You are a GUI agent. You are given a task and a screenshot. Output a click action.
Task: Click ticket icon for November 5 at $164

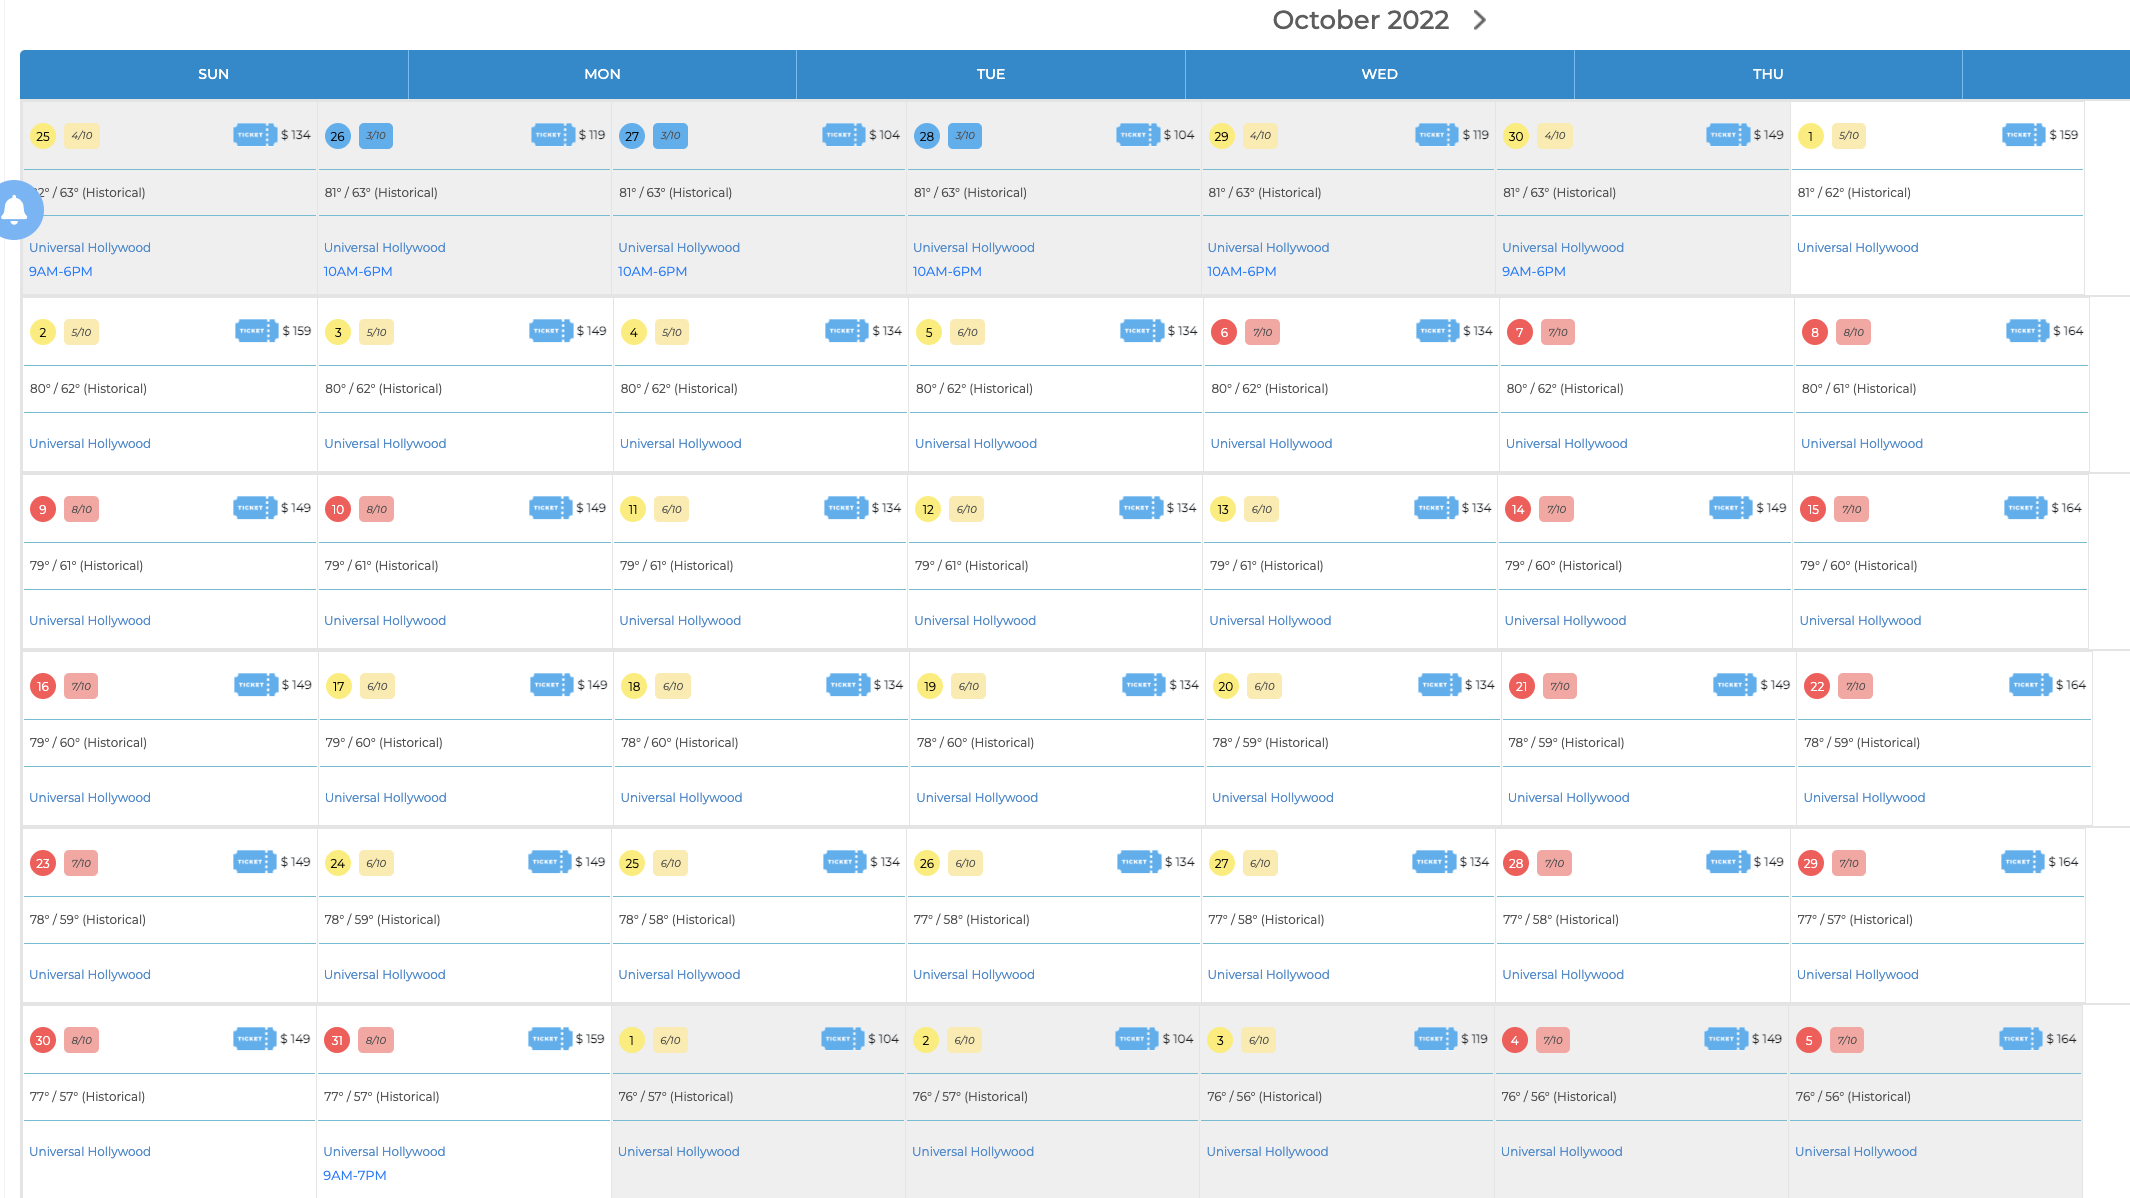2020,1039
